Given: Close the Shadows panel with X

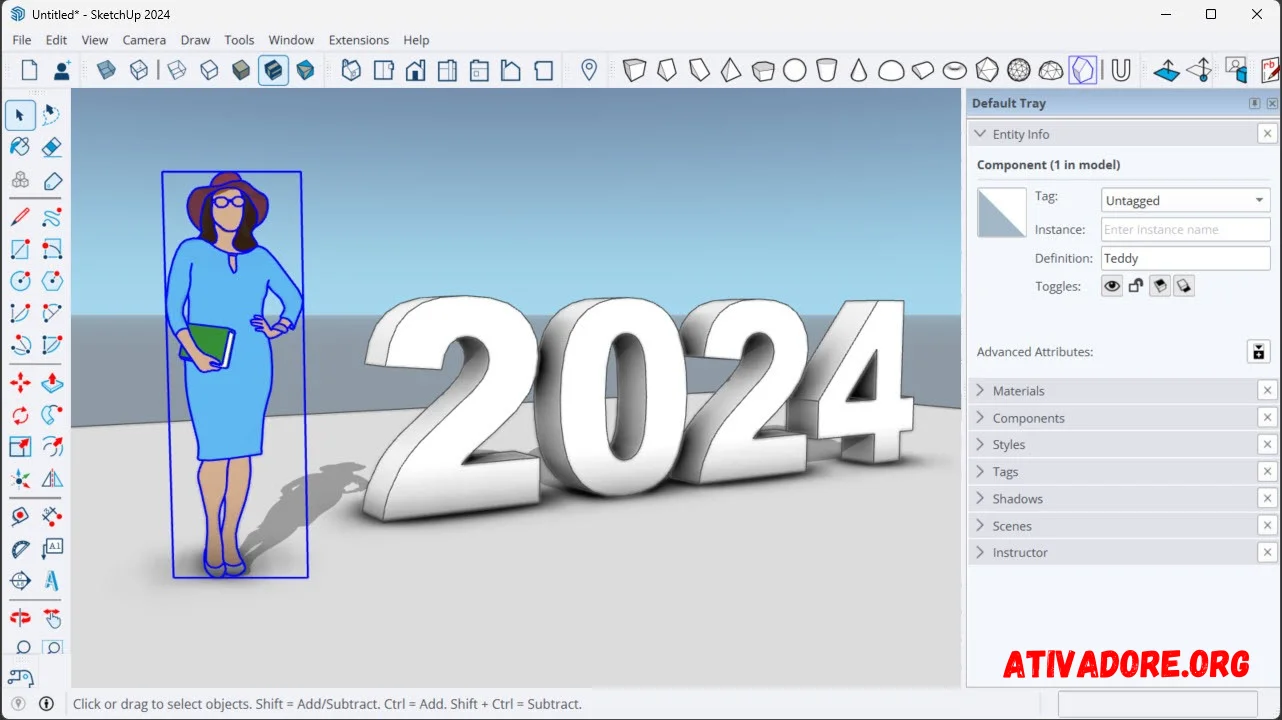Looking at the screenshot, I should click(1268, 499).
